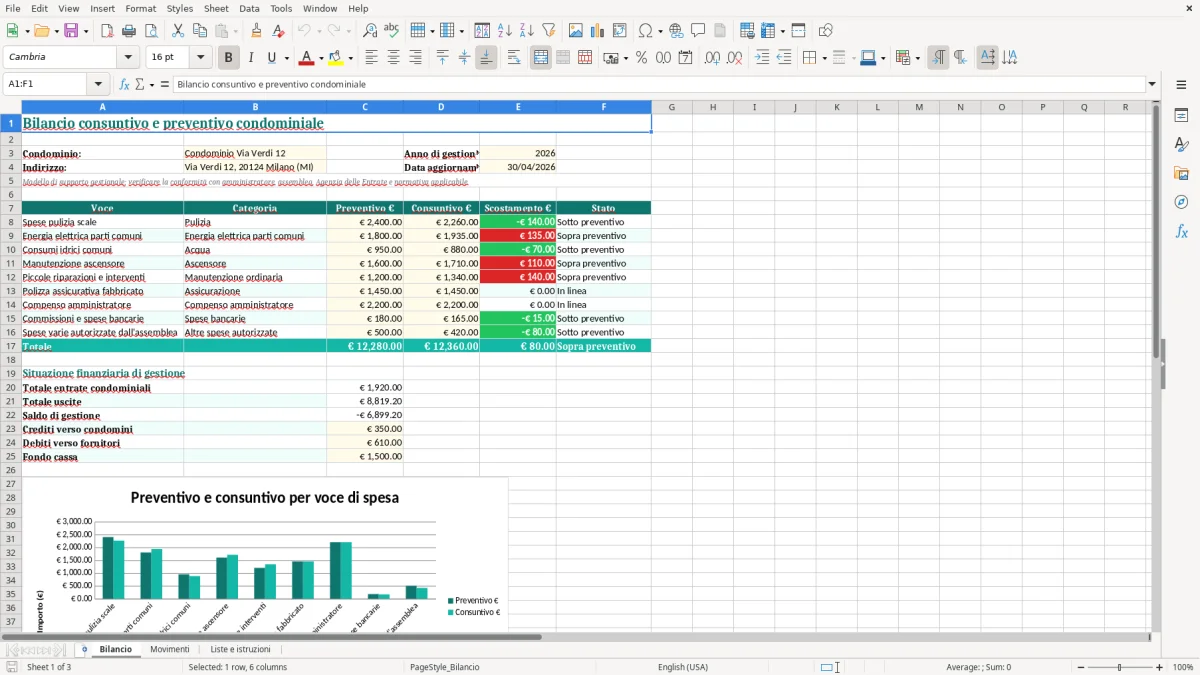
Task: Open the font color dropdown arrow
Action: point(321,58)
